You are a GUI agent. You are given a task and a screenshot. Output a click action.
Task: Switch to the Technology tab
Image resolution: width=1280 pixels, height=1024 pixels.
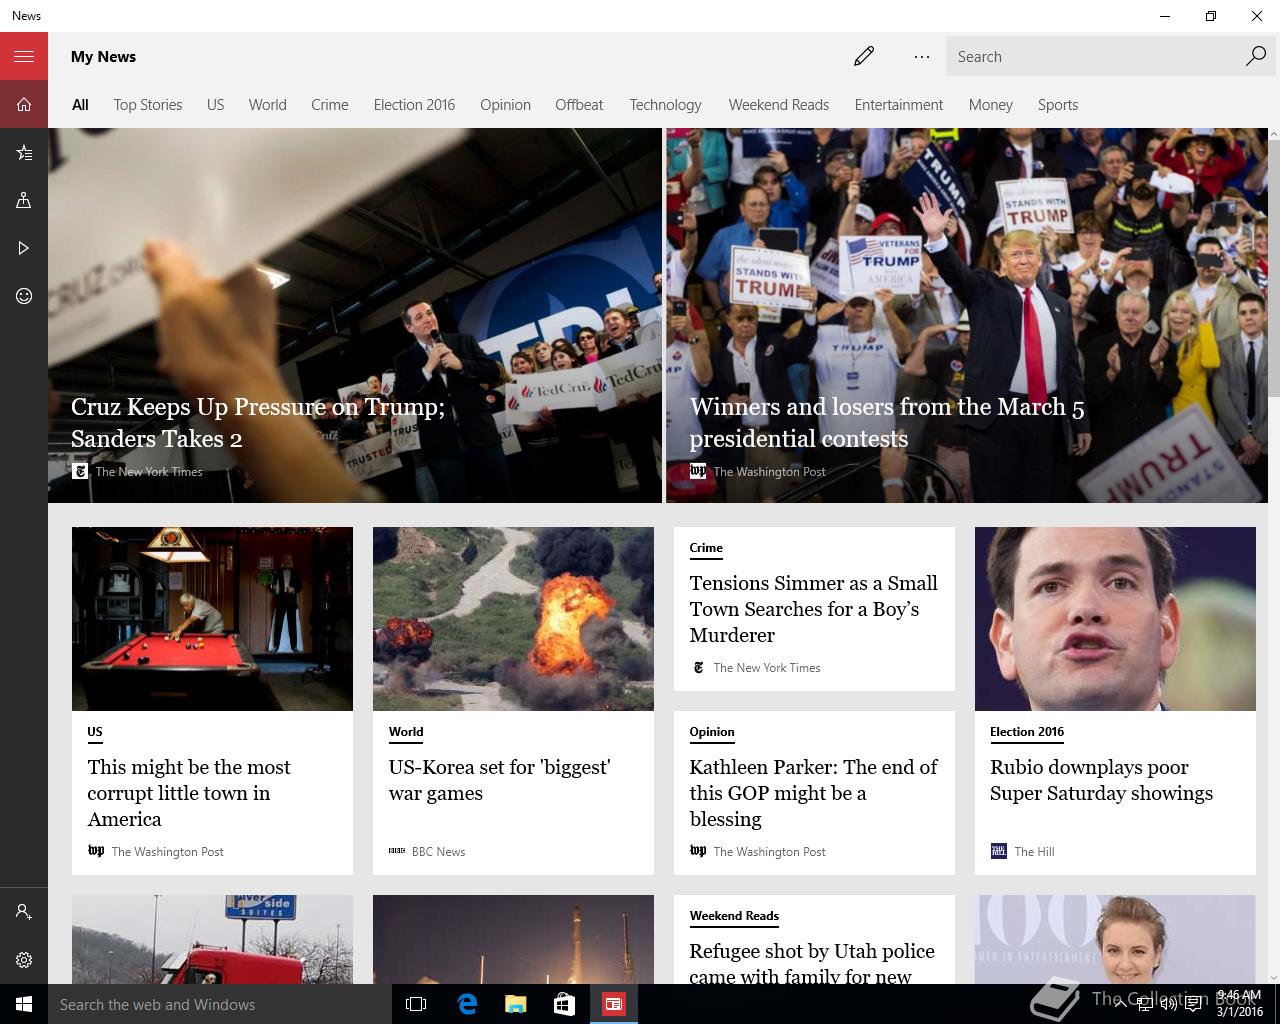pyautogui.click(x=665, y=104)
